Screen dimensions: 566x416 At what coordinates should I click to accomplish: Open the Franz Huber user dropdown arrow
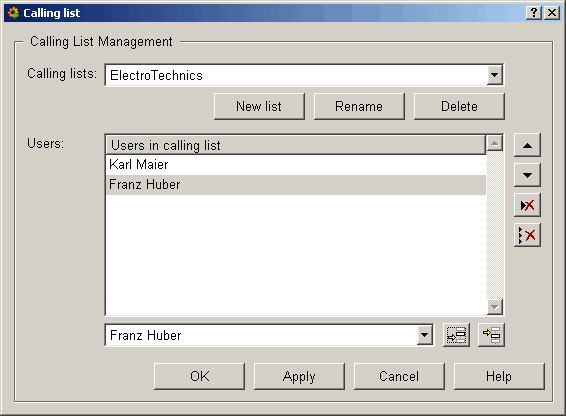coord(424,335)
